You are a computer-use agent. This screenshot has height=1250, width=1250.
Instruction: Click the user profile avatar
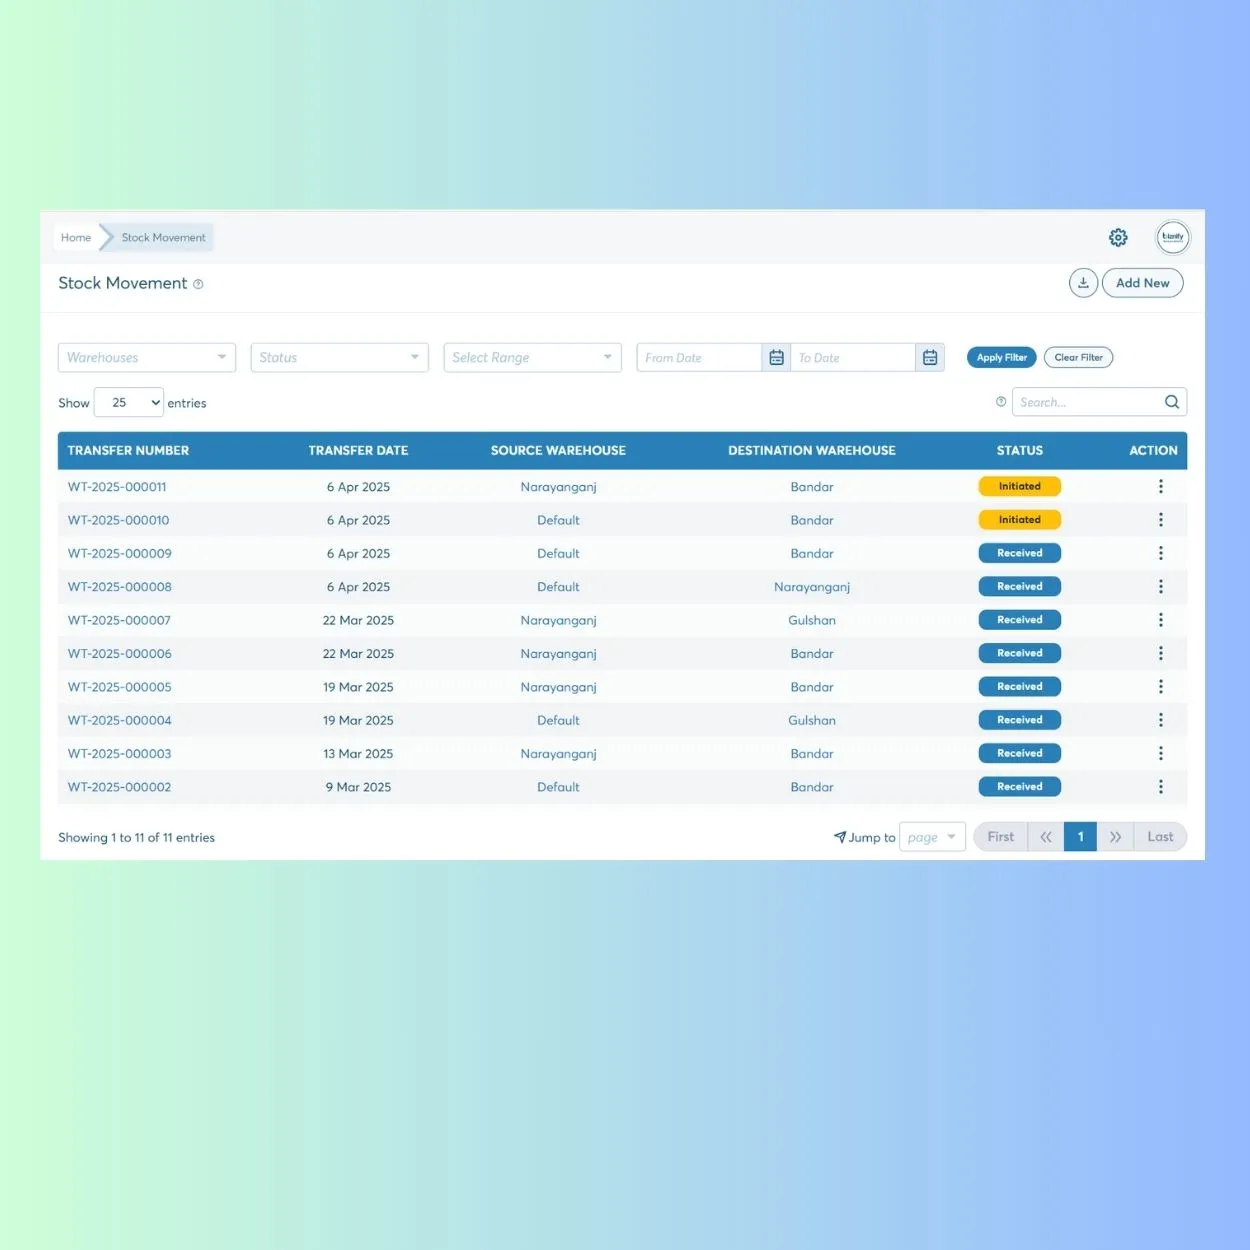tap(1172, 237)
